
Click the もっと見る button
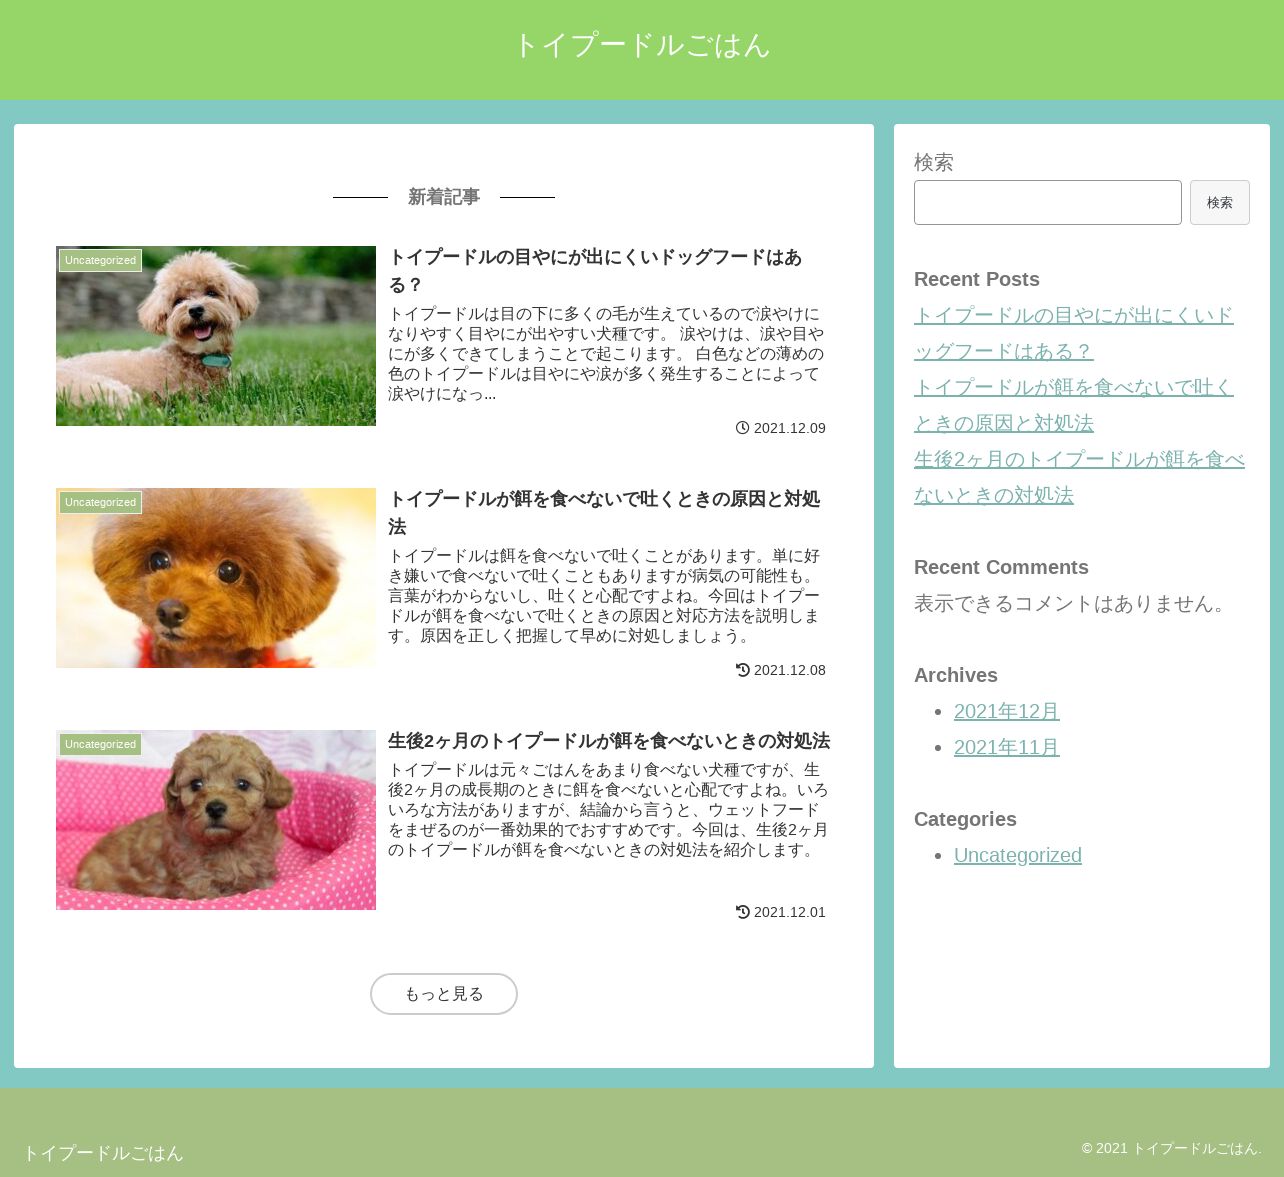(x=444, y=994)
